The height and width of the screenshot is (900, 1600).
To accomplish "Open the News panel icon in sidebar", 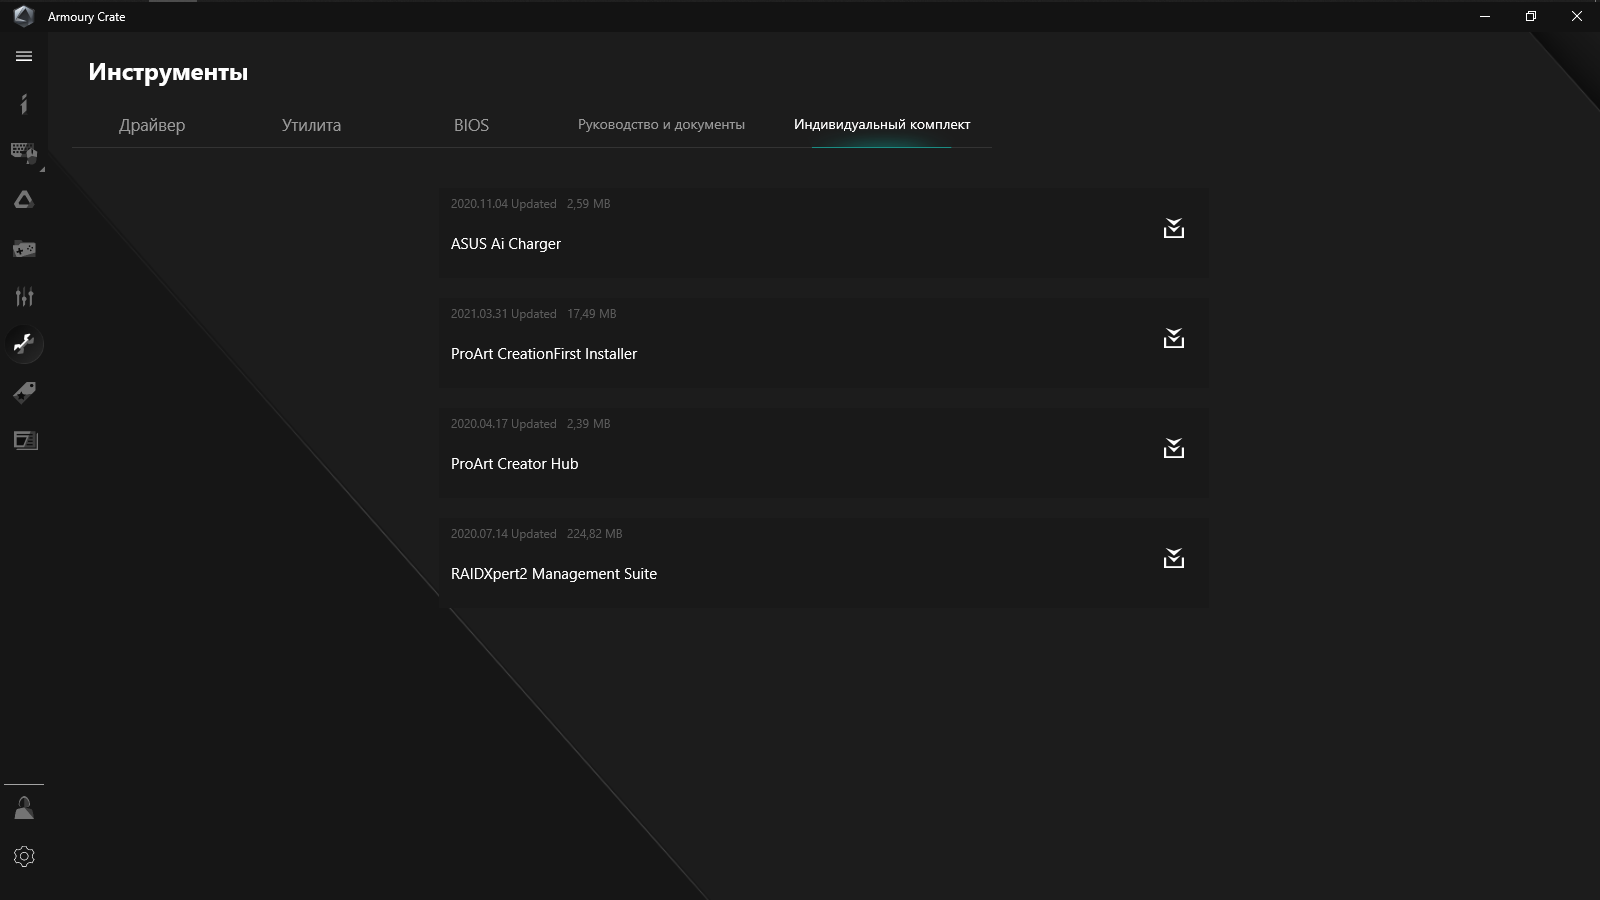I will (24, 440).
